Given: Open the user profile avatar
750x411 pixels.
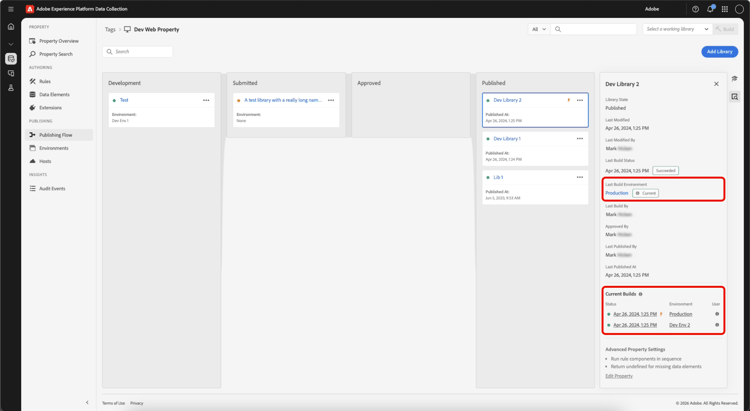Looking at the screenshot, I should [x=739, y=9].
